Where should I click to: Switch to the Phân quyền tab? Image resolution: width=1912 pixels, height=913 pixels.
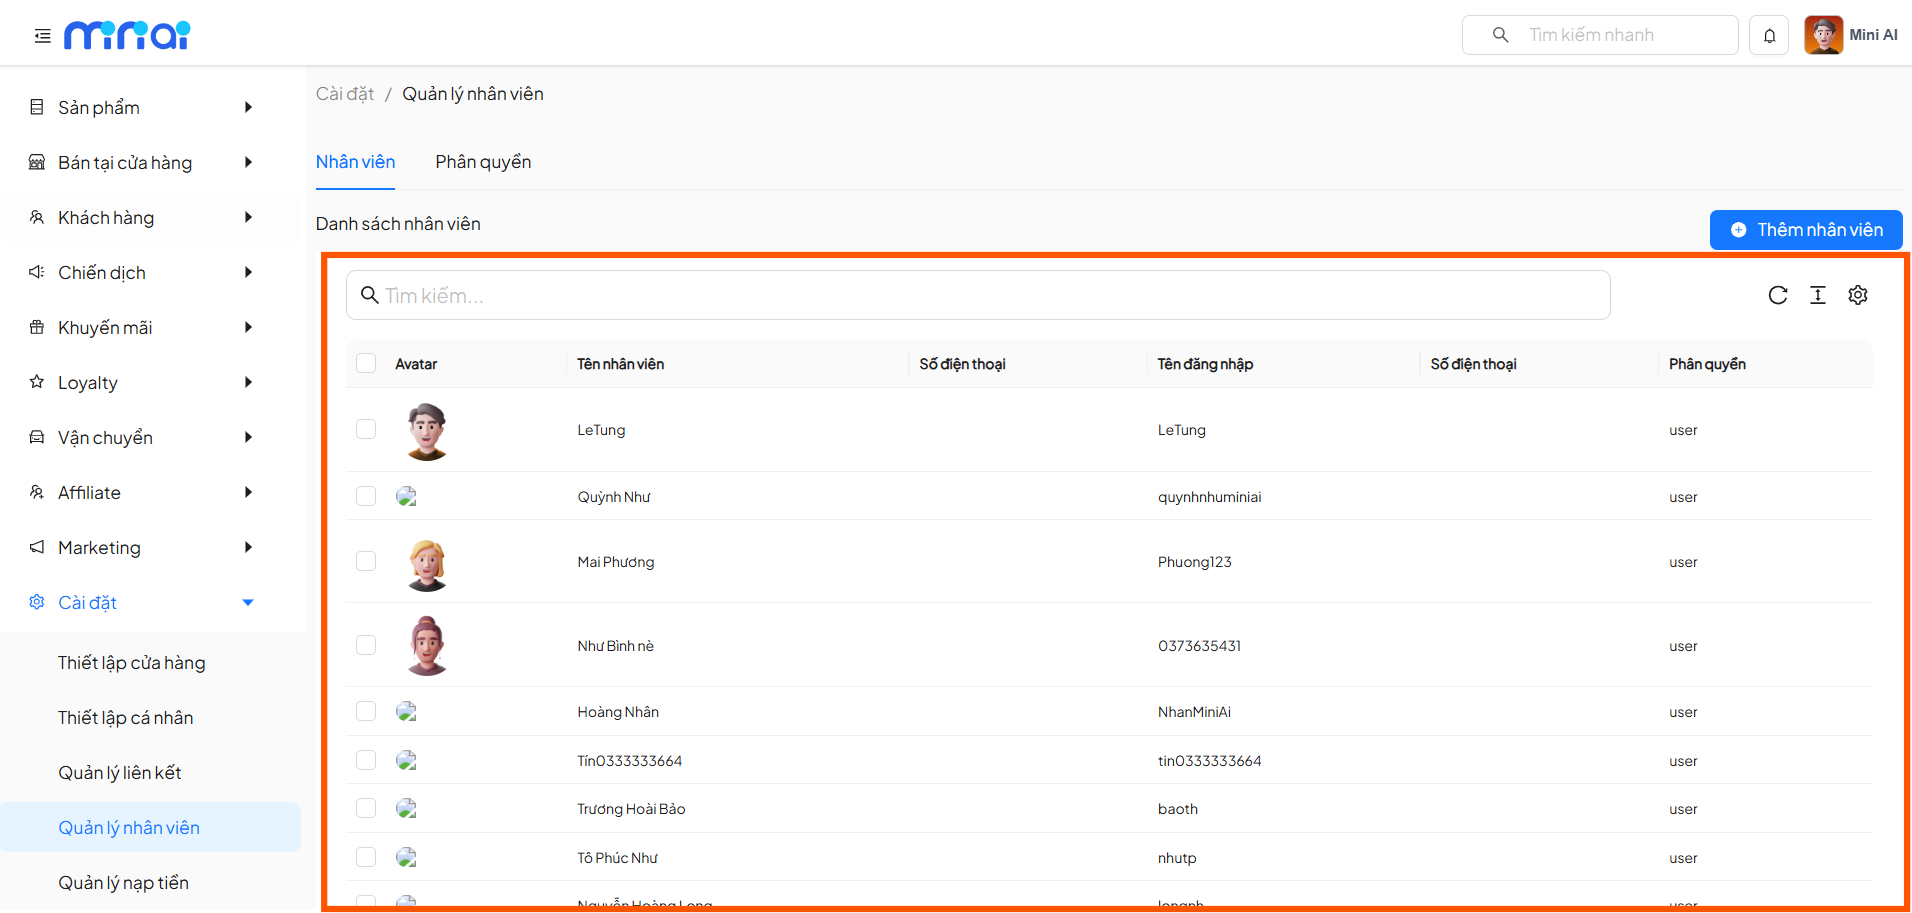[x=483, y=161]
